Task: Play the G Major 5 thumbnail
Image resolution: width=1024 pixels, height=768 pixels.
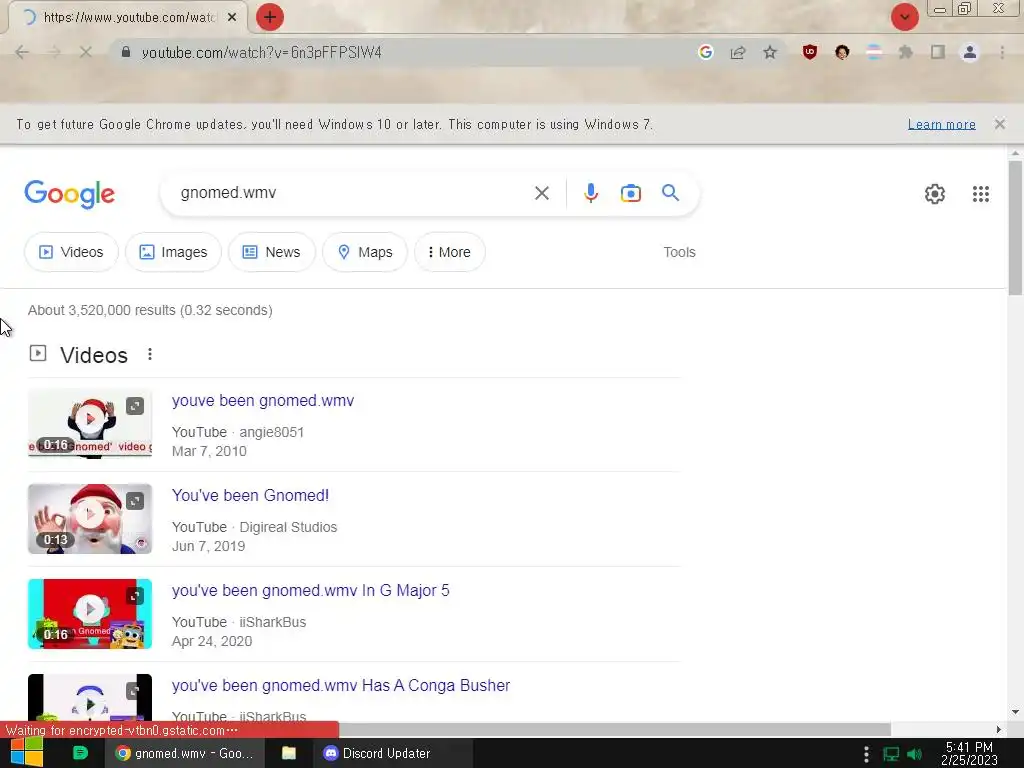Action: (90, 609)
